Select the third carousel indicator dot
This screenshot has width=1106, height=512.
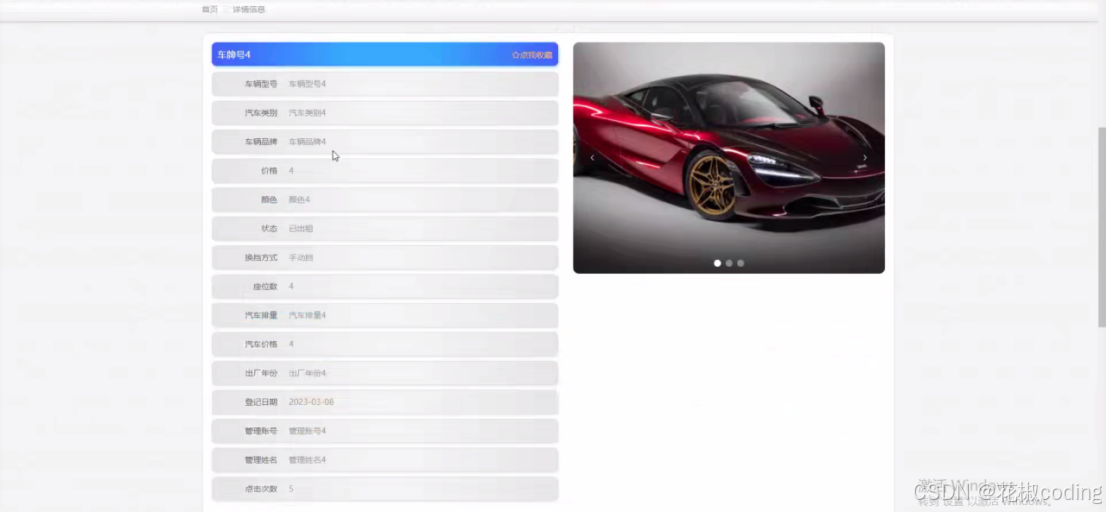coord(741,263)
